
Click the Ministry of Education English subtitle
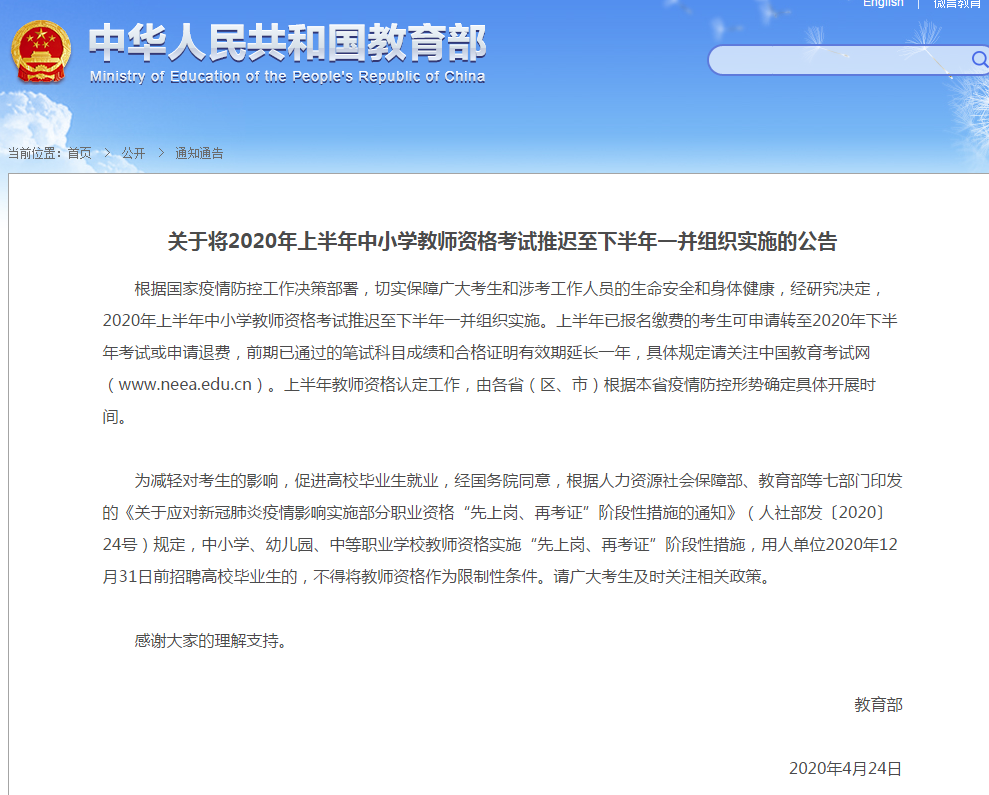pos(287,77)
